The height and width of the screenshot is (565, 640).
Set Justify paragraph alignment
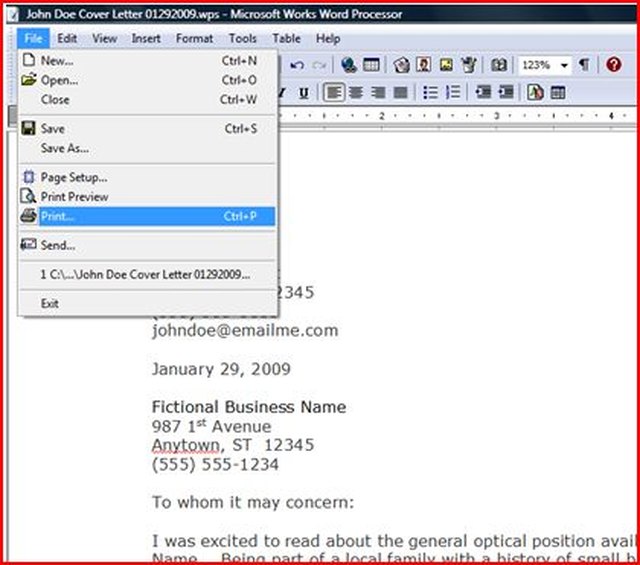[400, 93]
